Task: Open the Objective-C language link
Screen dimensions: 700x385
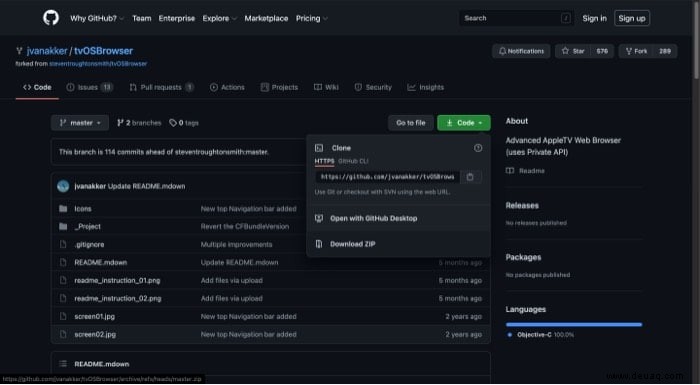Action: click(541, 335)
